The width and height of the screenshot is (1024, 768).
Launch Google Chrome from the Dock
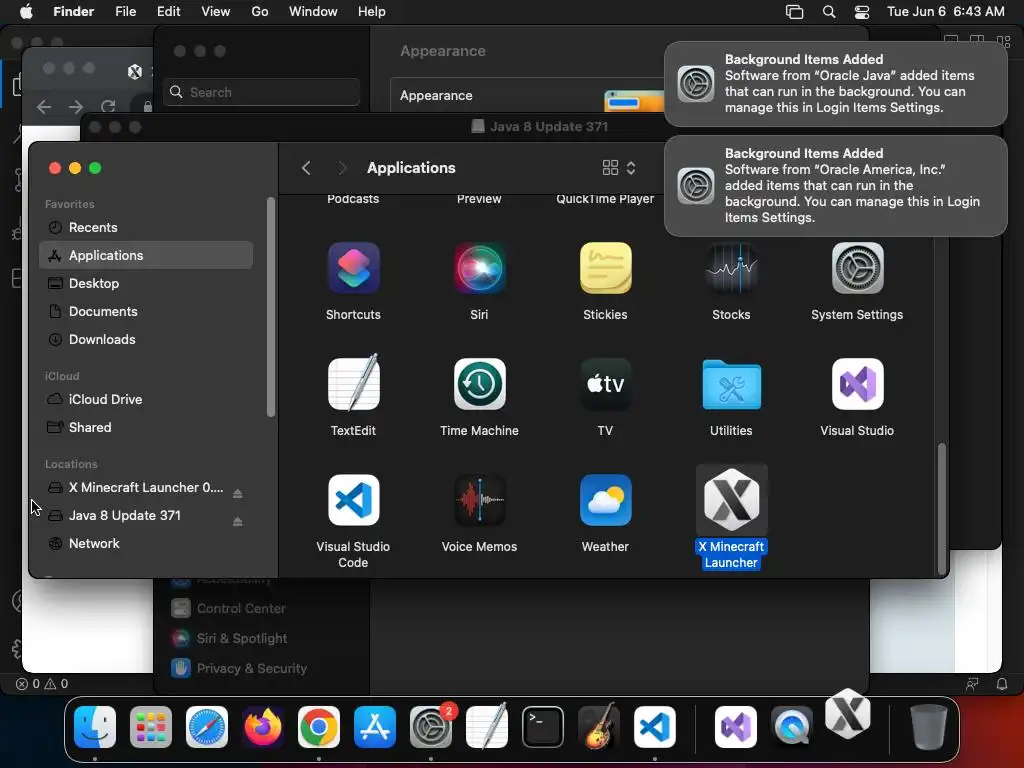(319, 727)
